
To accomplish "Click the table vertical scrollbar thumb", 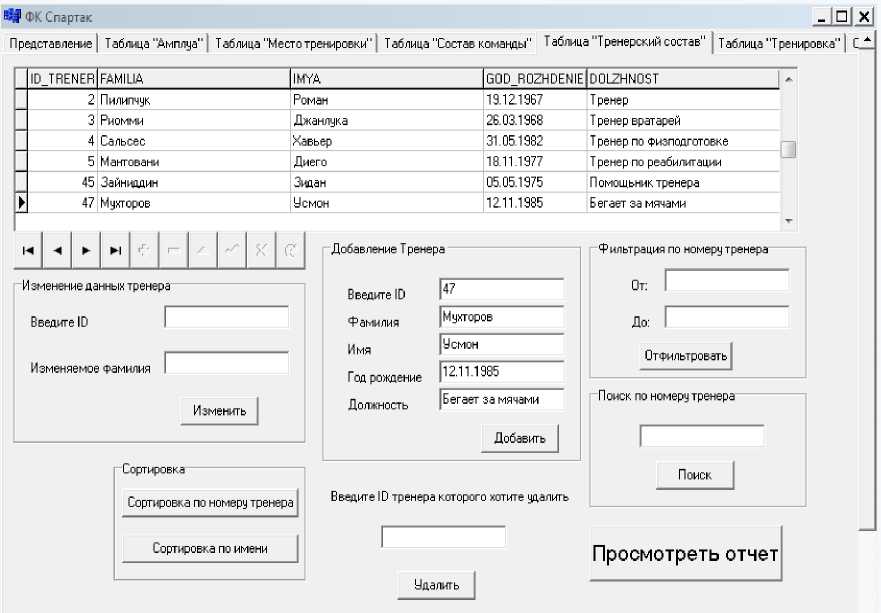I will pos(788,149).
